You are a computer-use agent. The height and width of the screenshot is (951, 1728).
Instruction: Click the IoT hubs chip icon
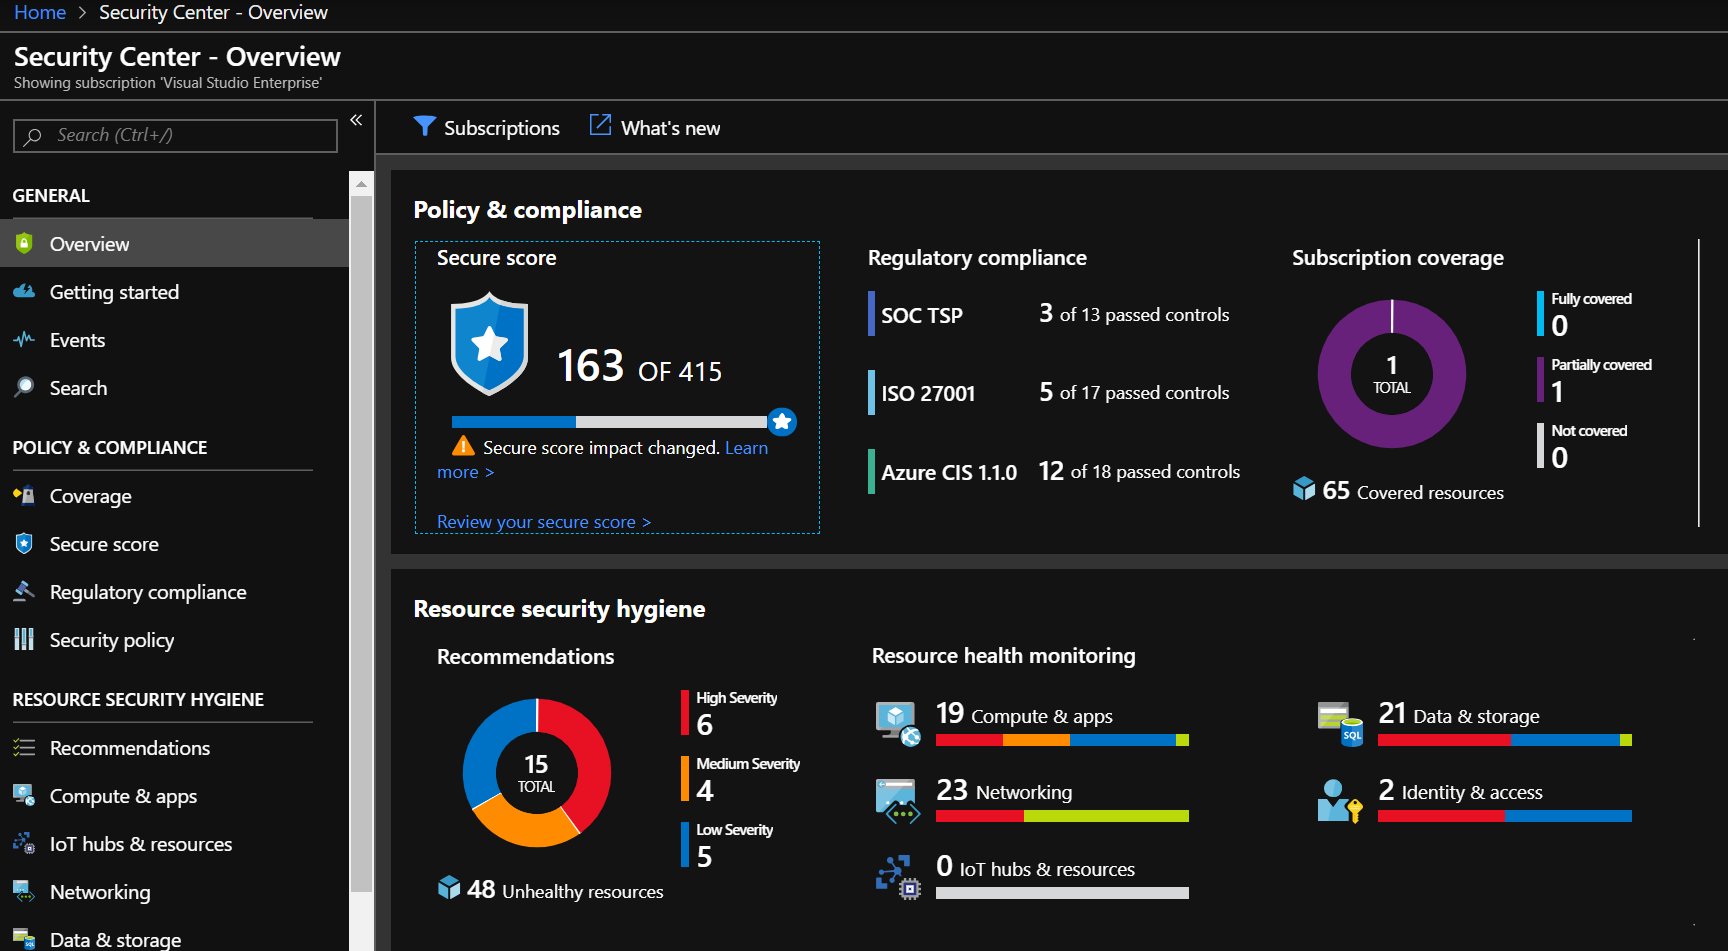pos(897,877)
